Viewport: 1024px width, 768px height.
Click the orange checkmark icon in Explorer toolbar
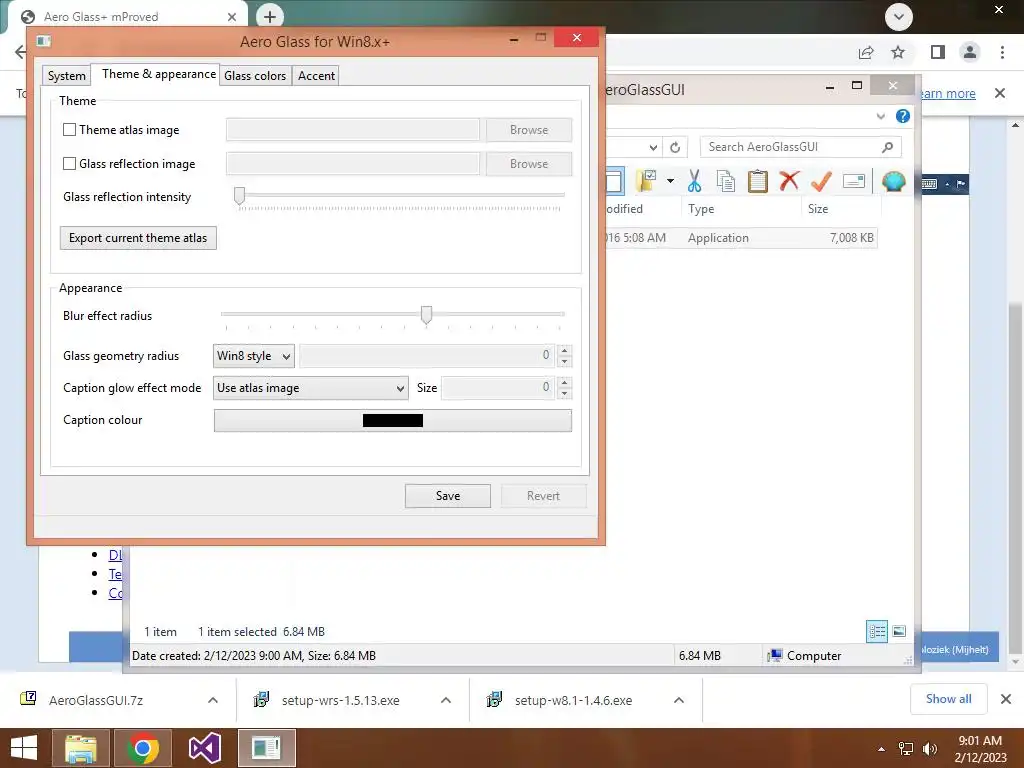[x=821, y=181]
